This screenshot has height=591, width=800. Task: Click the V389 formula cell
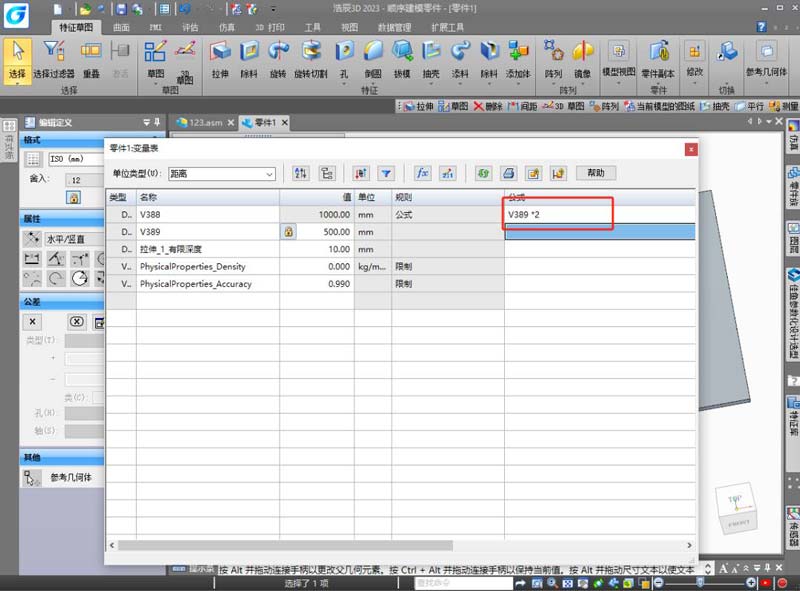pos(598,232)
